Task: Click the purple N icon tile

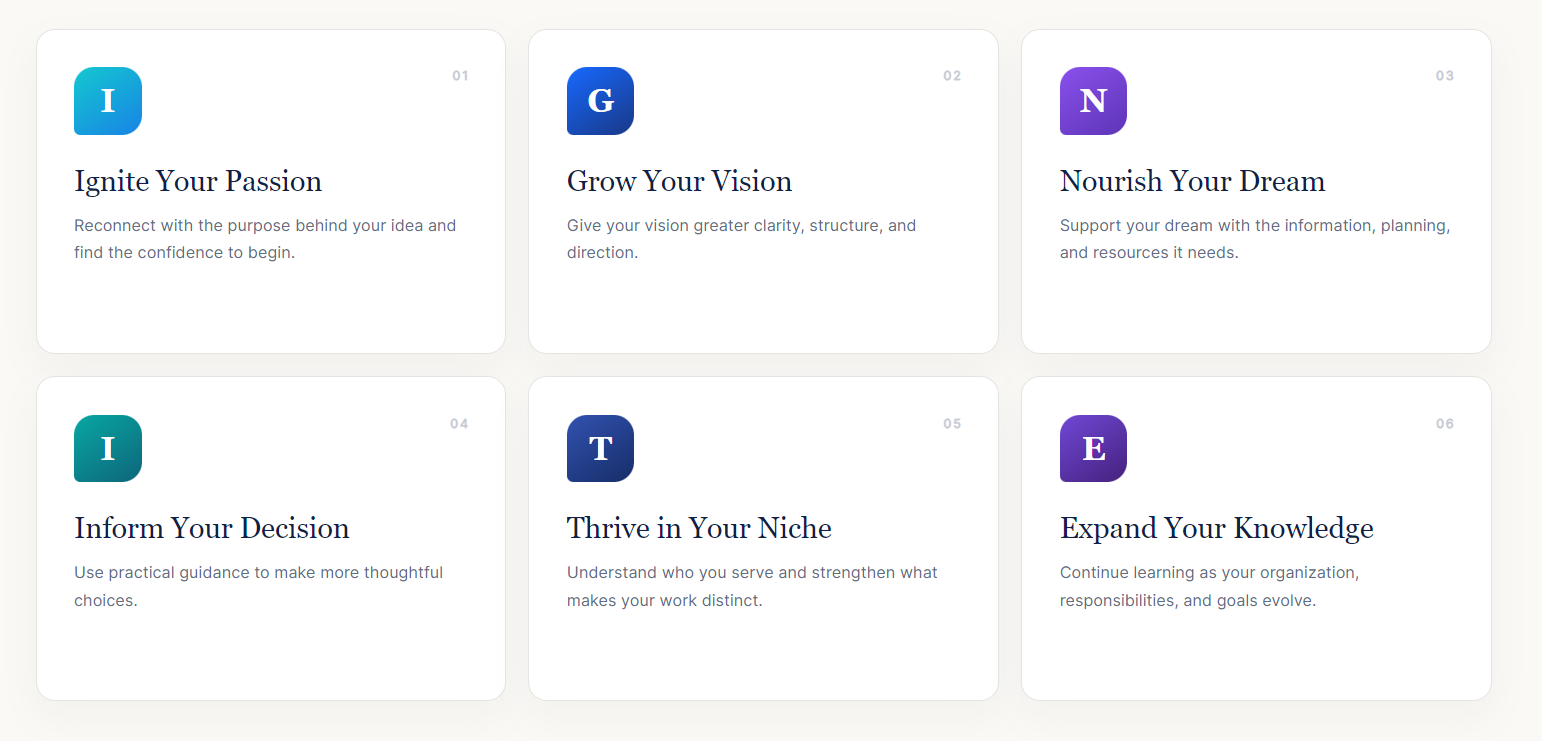Action: point(1093,101)
